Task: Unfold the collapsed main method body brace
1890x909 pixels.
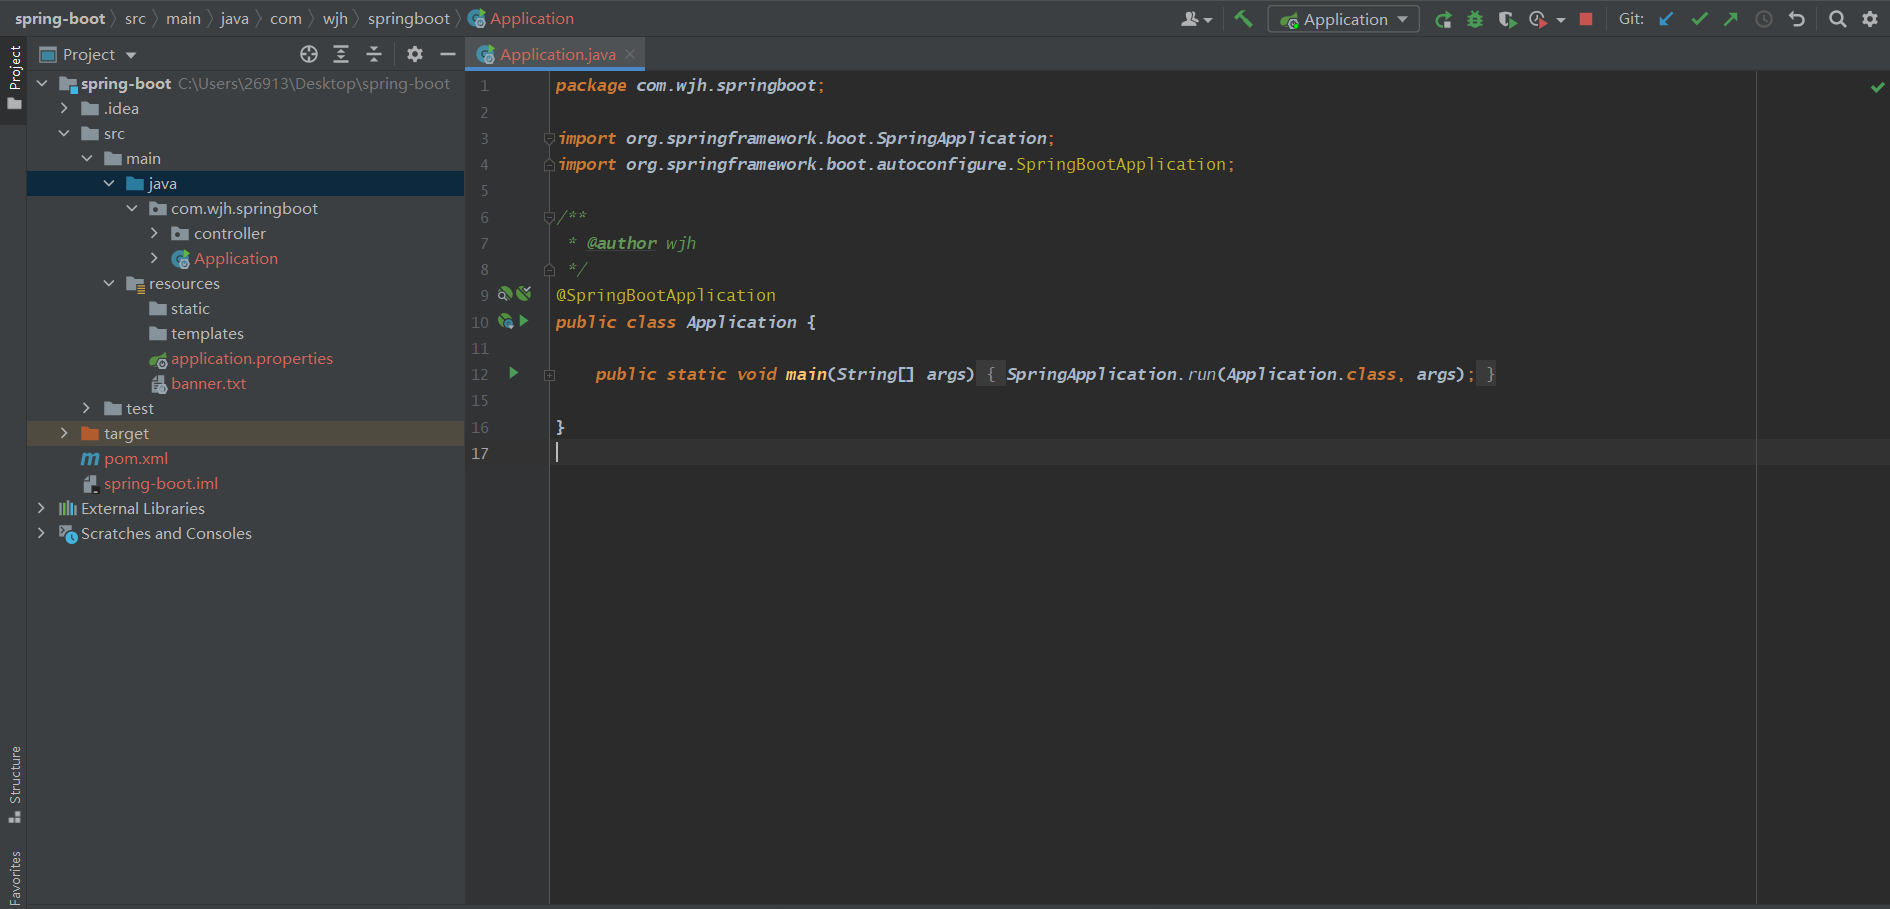Action: [x=991, y=374]
